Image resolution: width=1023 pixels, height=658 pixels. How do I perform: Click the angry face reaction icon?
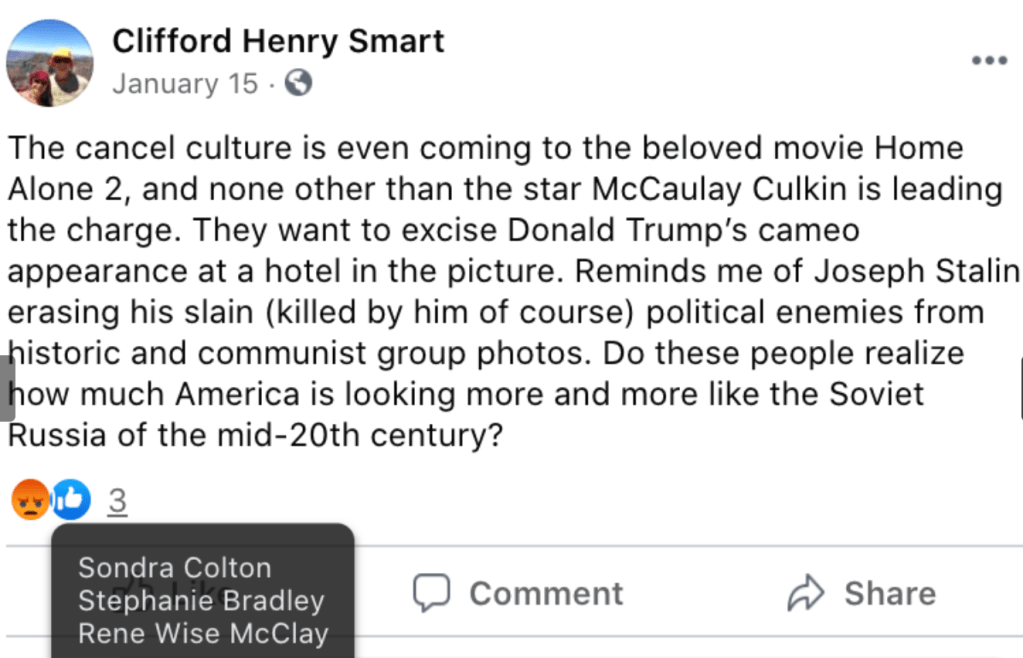click(x=31, y=499)
